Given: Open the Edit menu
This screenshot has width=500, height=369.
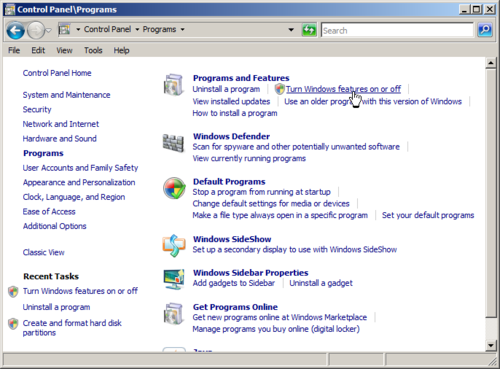Looking at the screenshot, I should [x=38, y=50].
